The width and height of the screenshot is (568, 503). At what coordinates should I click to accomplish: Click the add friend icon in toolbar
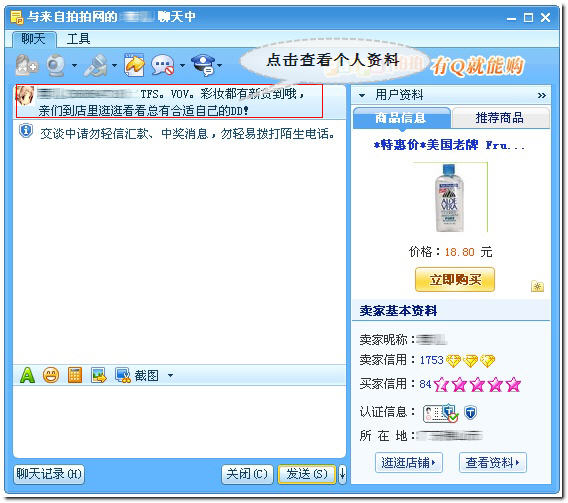point(26,65)
